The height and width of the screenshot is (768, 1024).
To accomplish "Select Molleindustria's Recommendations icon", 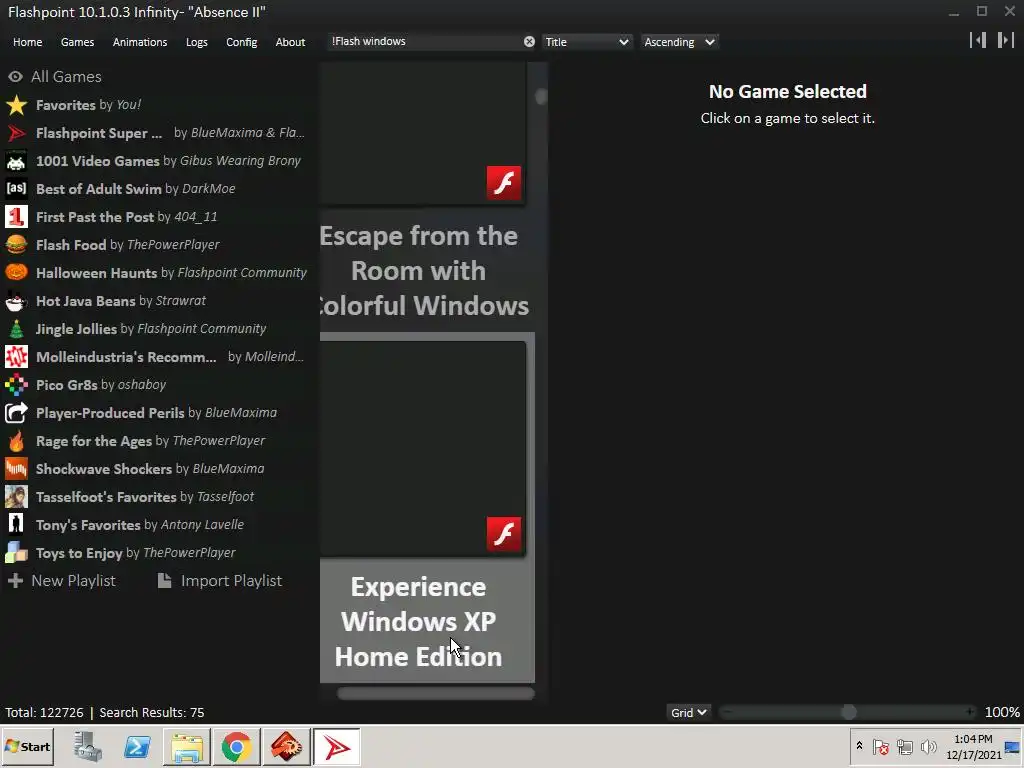I will 16,357.
